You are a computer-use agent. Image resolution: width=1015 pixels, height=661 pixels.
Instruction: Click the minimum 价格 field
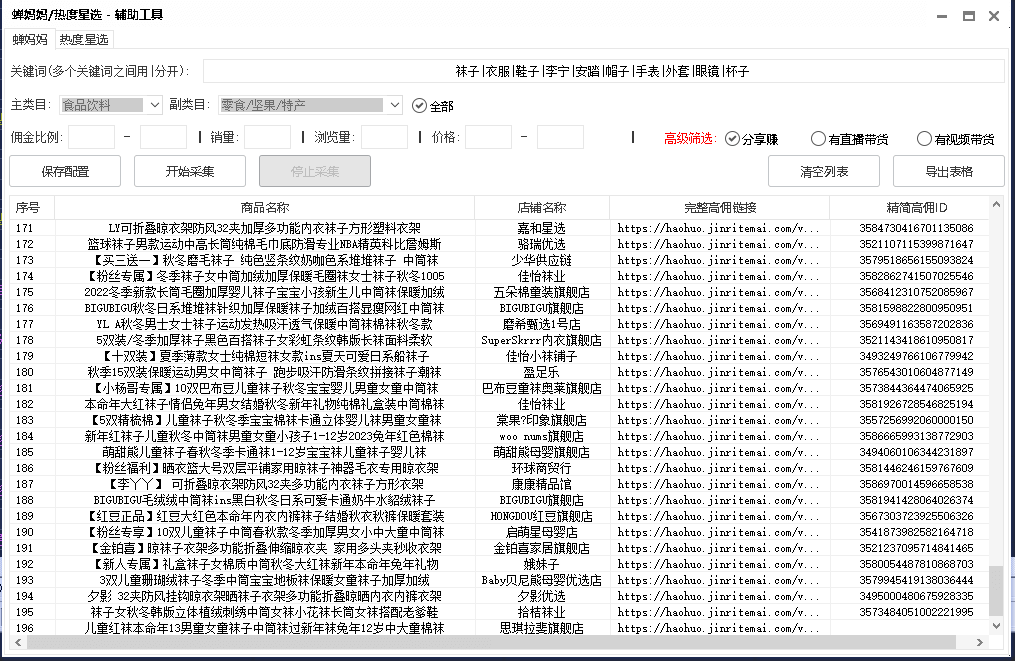point(489,137)
